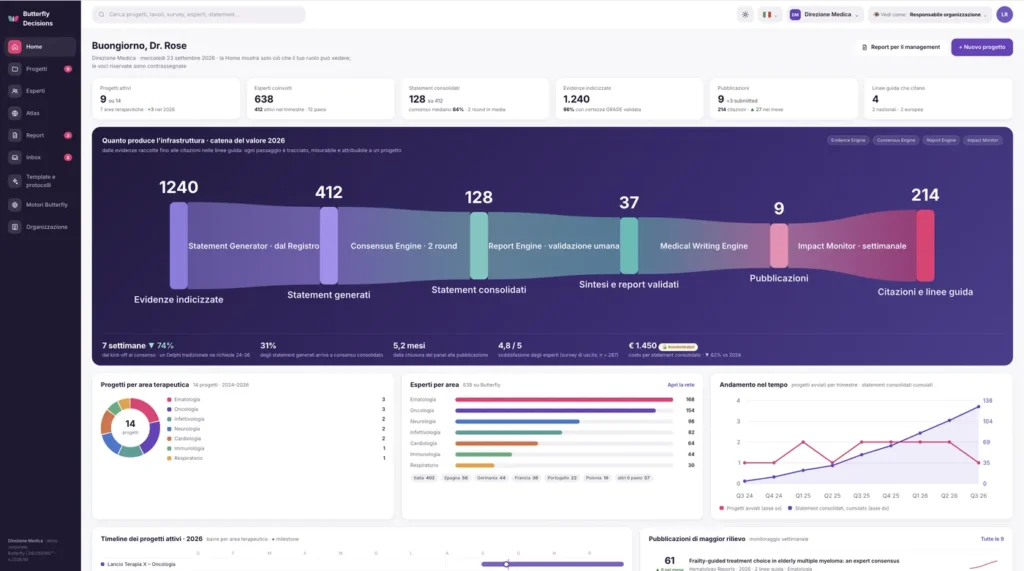Open Progetti attivi stat card
Image resolution: width=1024 pixels, height=571 pixels.
(166, 99)
